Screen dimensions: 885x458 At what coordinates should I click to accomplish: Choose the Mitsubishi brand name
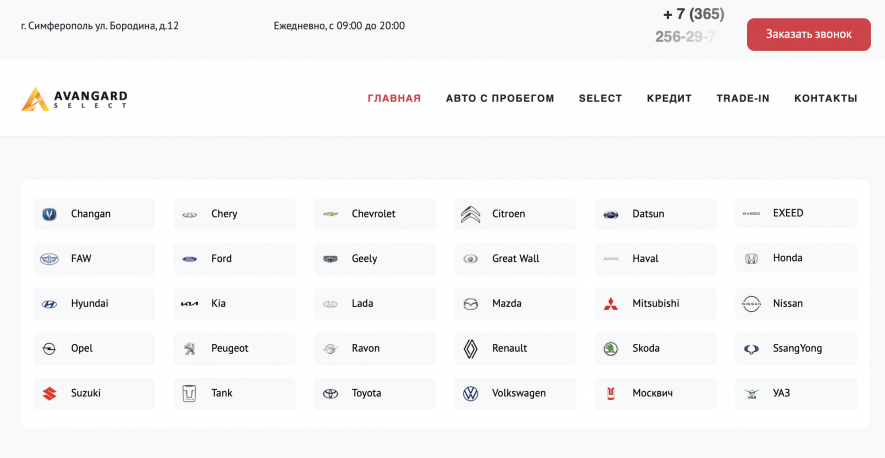(x=656, y=303)
